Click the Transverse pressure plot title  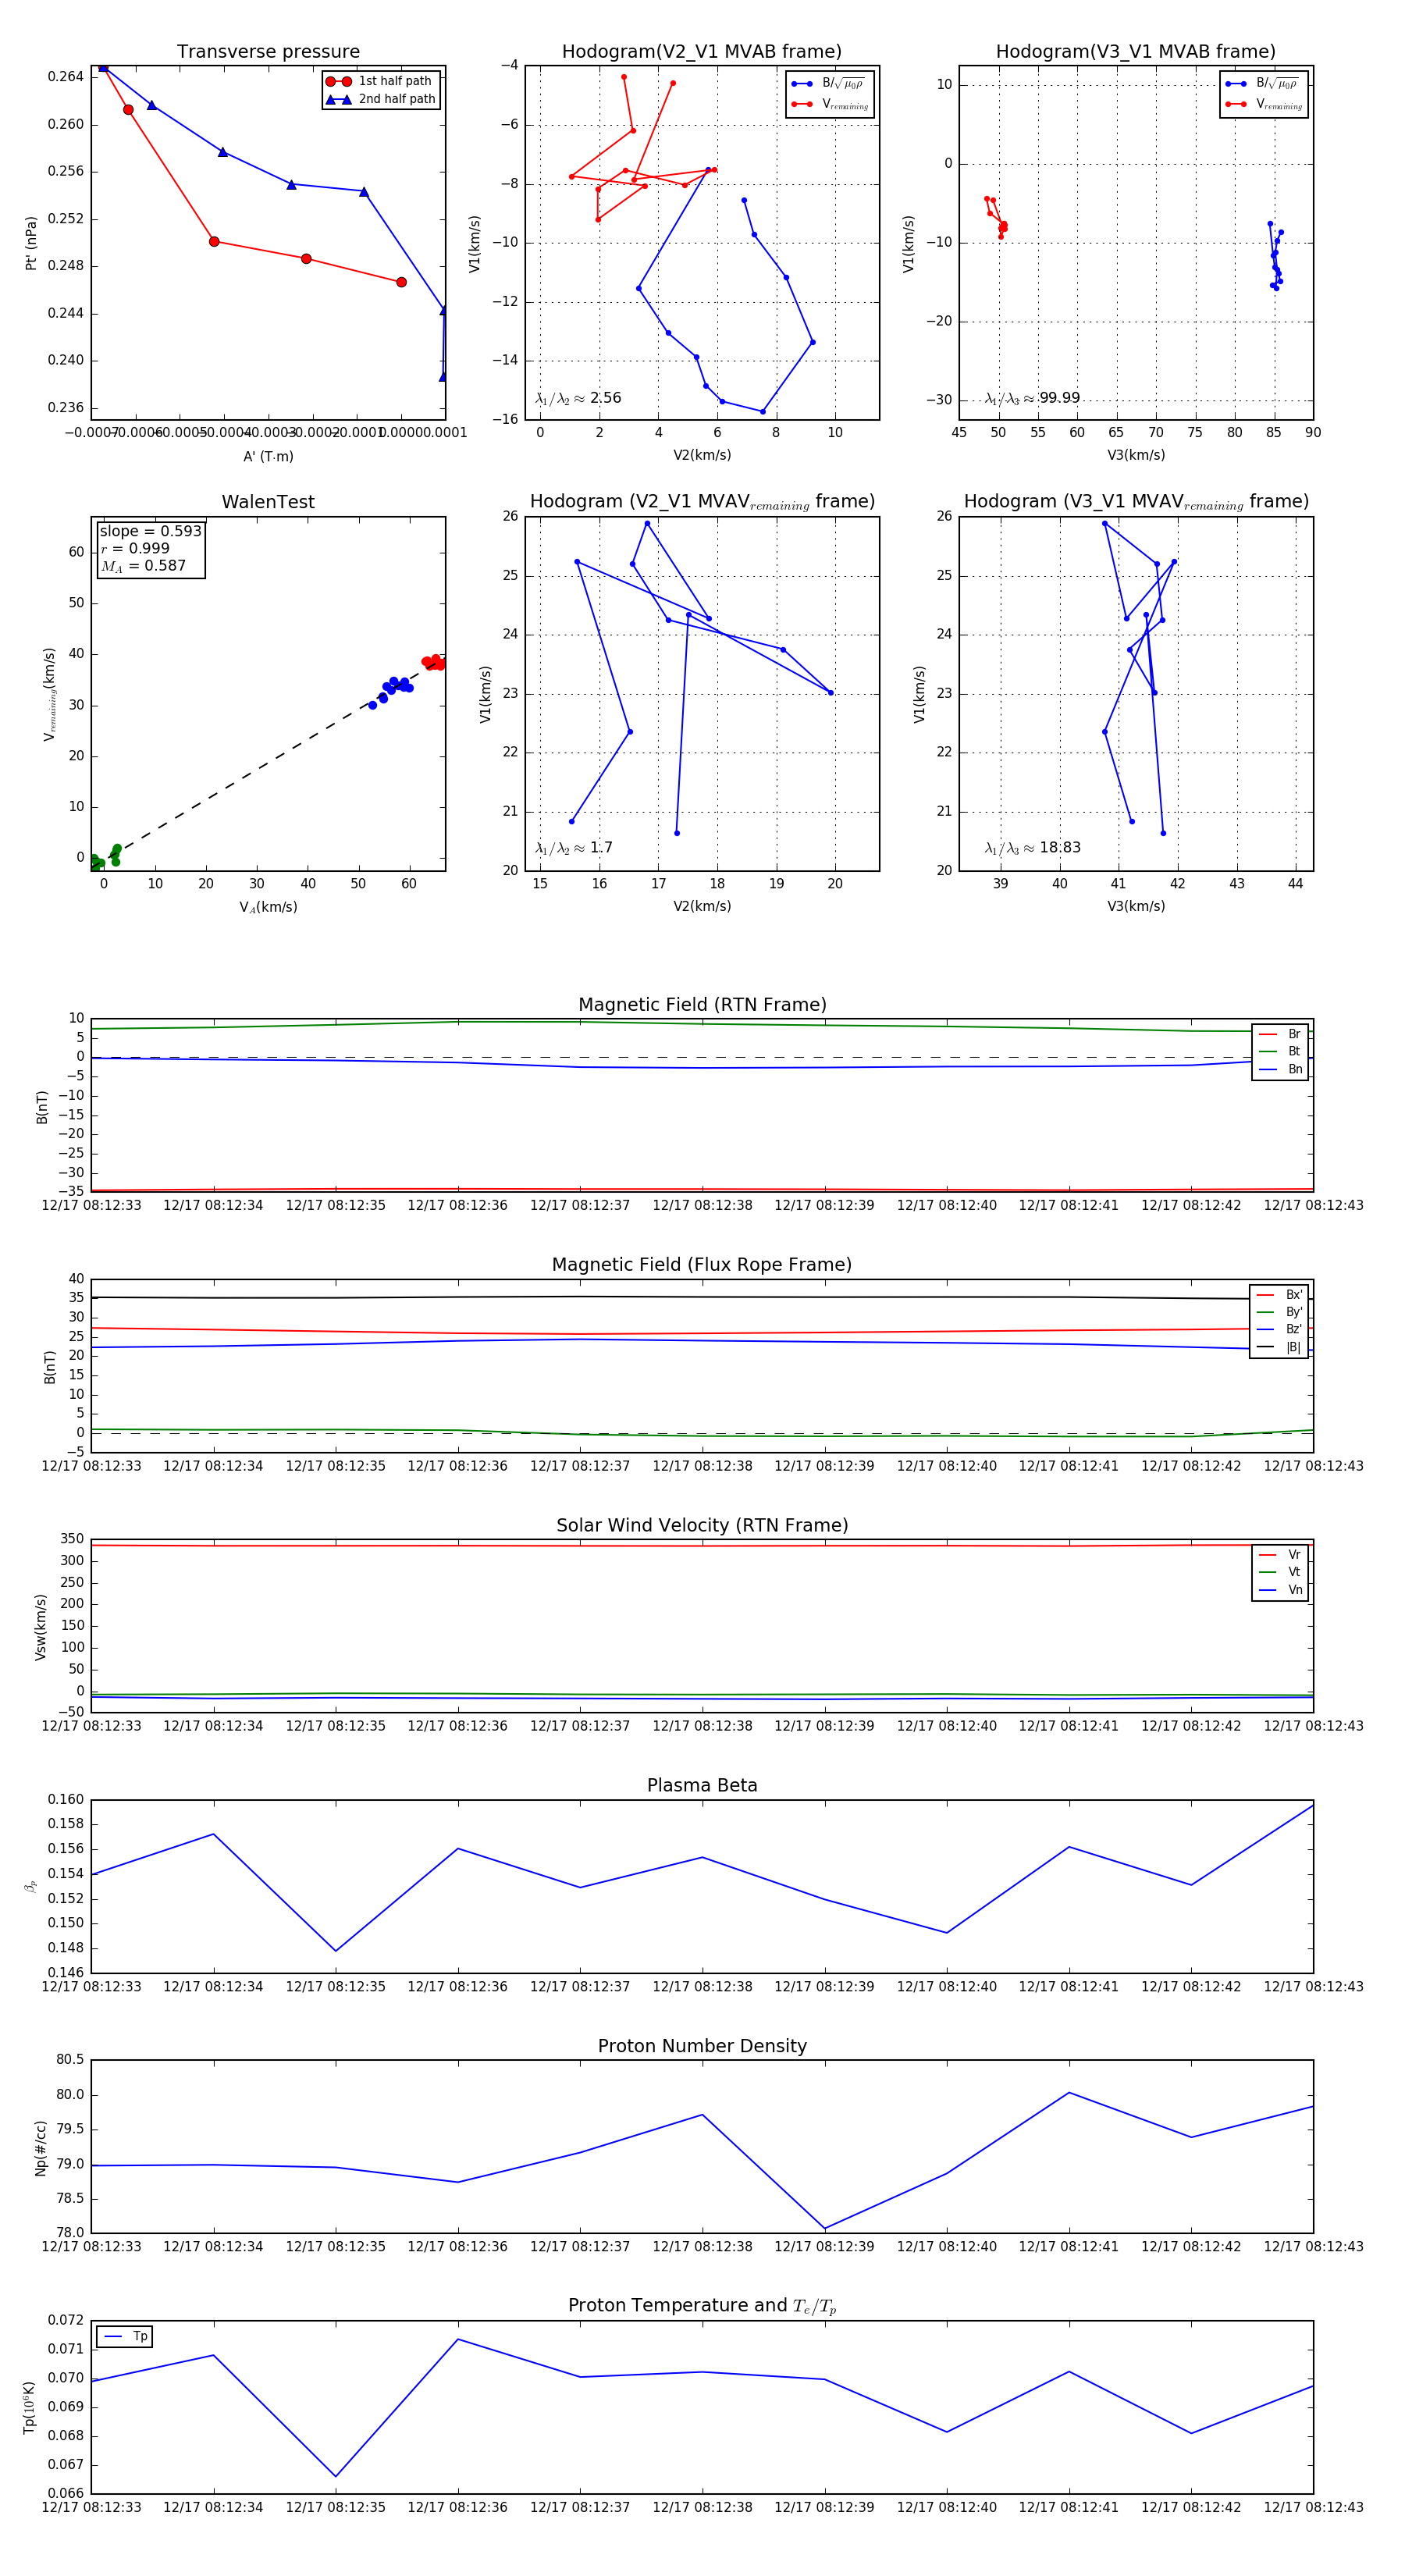tap(268, 52)
